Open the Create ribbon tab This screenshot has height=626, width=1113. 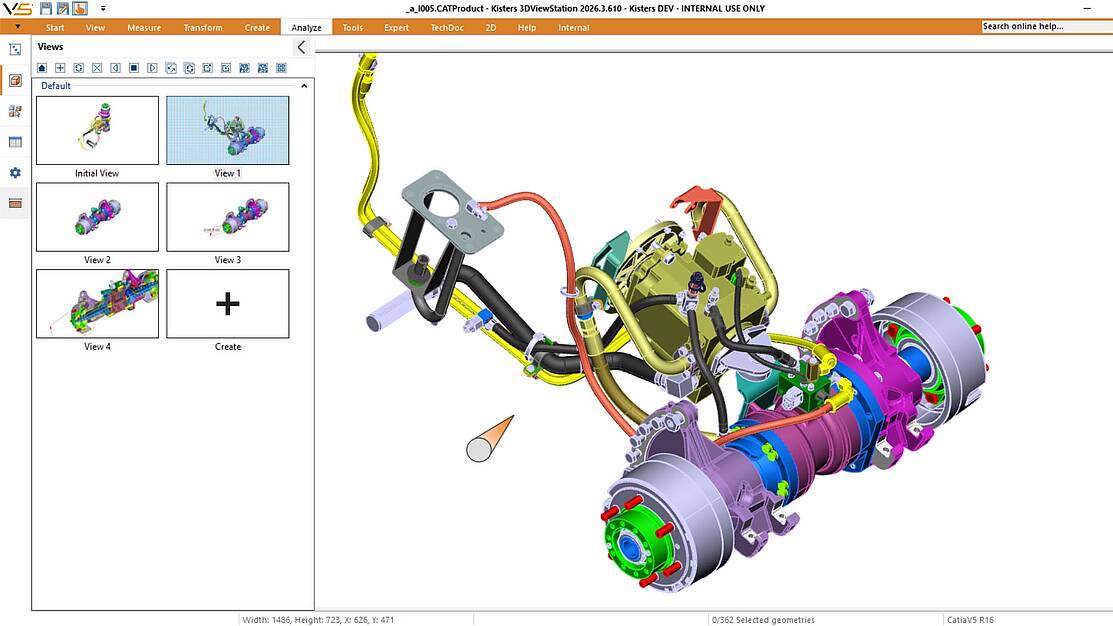(257, 28)
